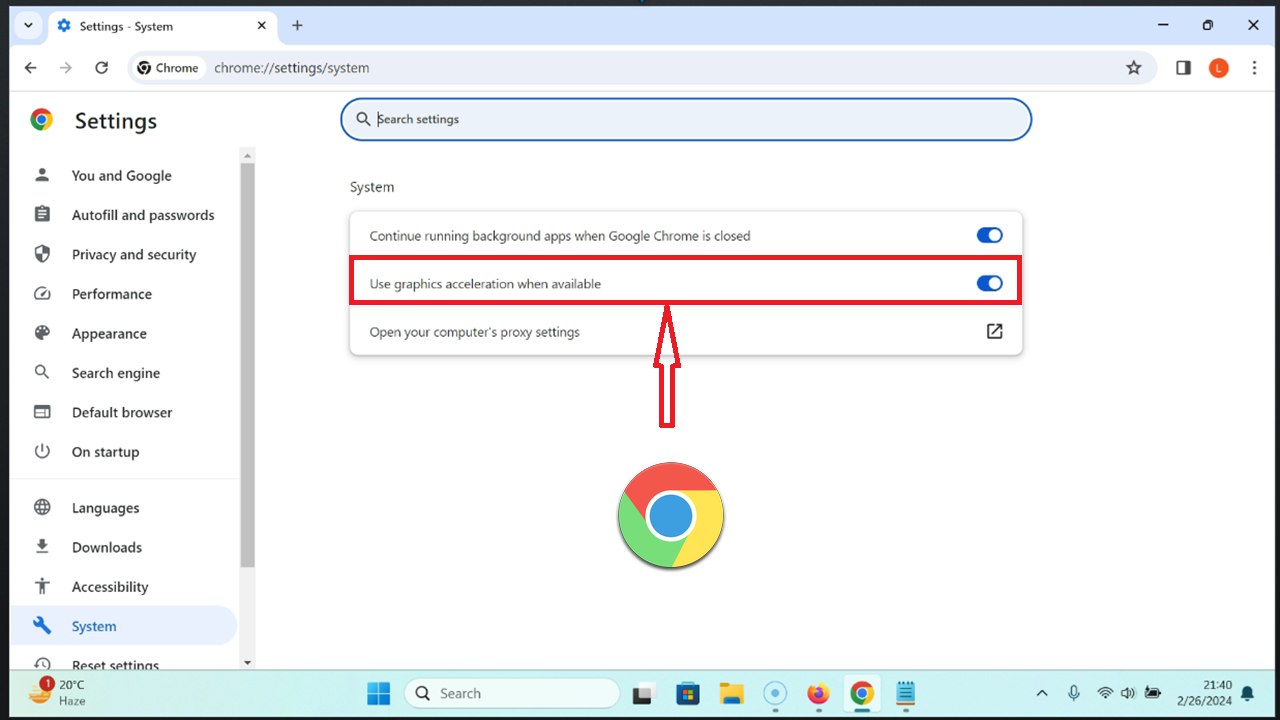
Task: Toggle graphics acceleration switch
Action: click(989, 284)
